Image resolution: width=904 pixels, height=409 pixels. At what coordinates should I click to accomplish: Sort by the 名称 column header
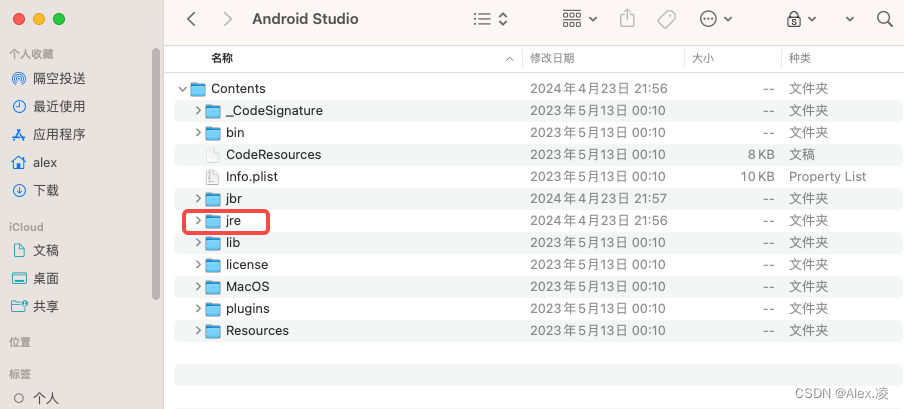[x=222, y=58]
